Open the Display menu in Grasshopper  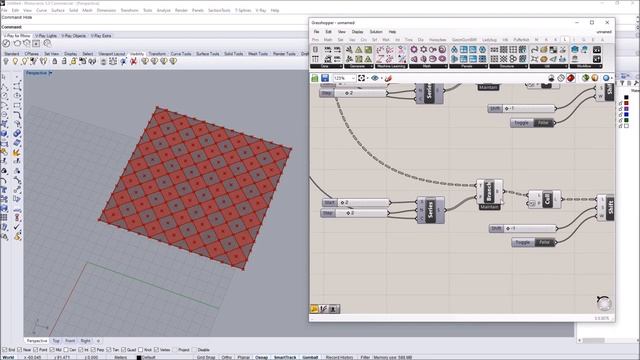click(x=357, y=32)
